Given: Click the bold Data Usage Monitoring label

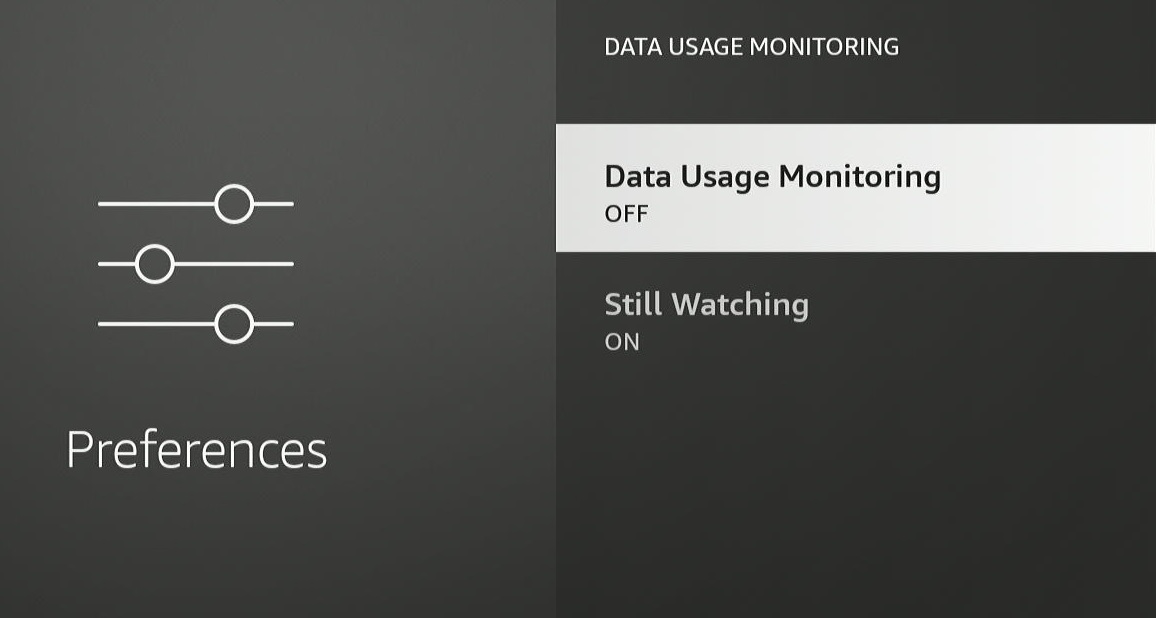Looking at the screenshot, I should pyautogui.click(x=773, y=177).
